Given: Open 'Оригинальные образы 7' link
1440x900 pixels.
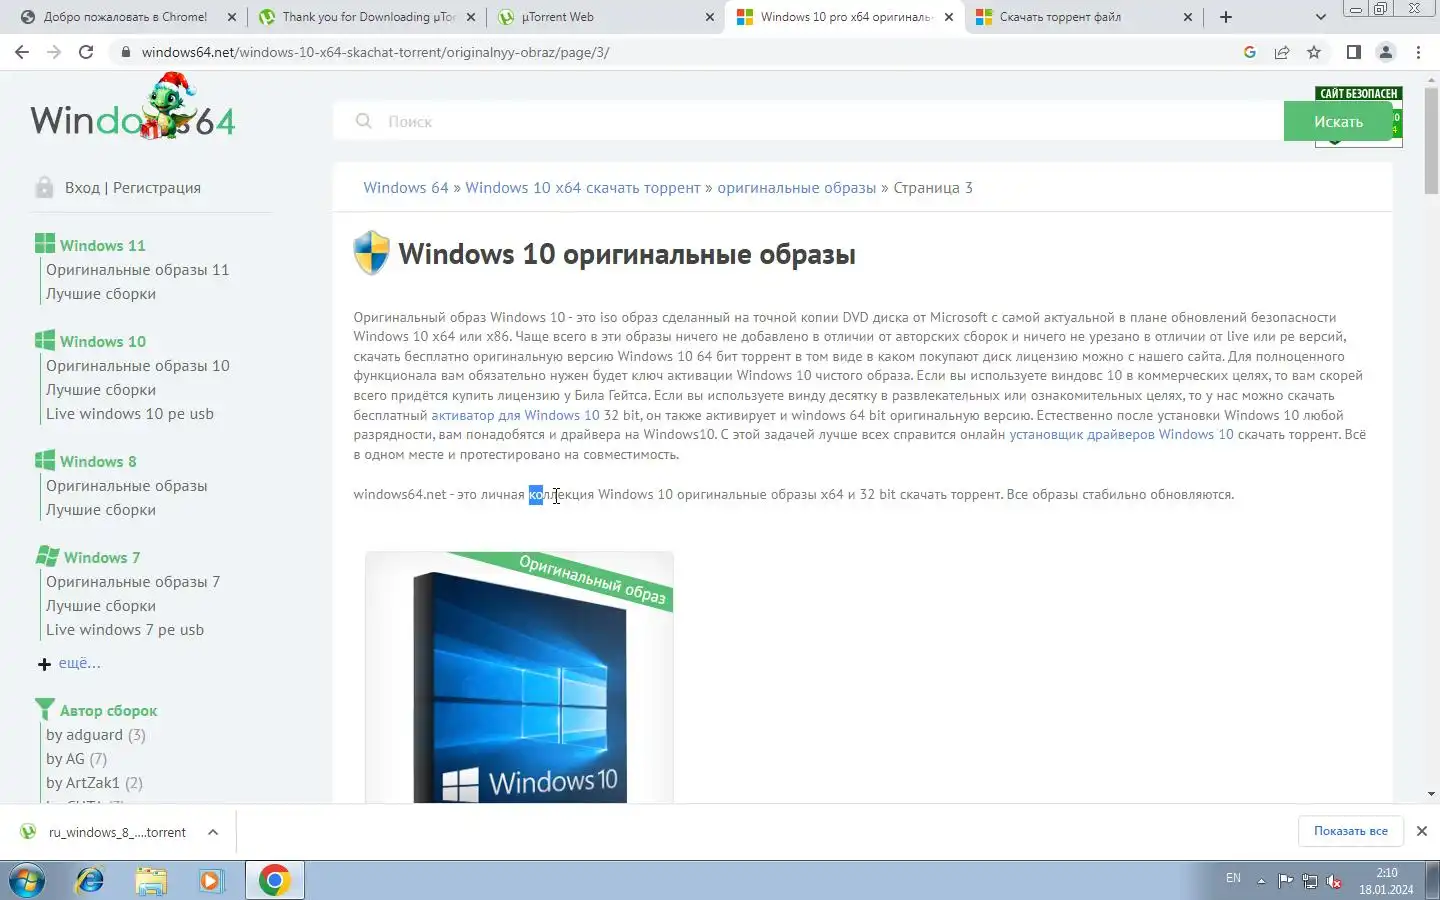Looking at the screenshot, I should [133, 582].
